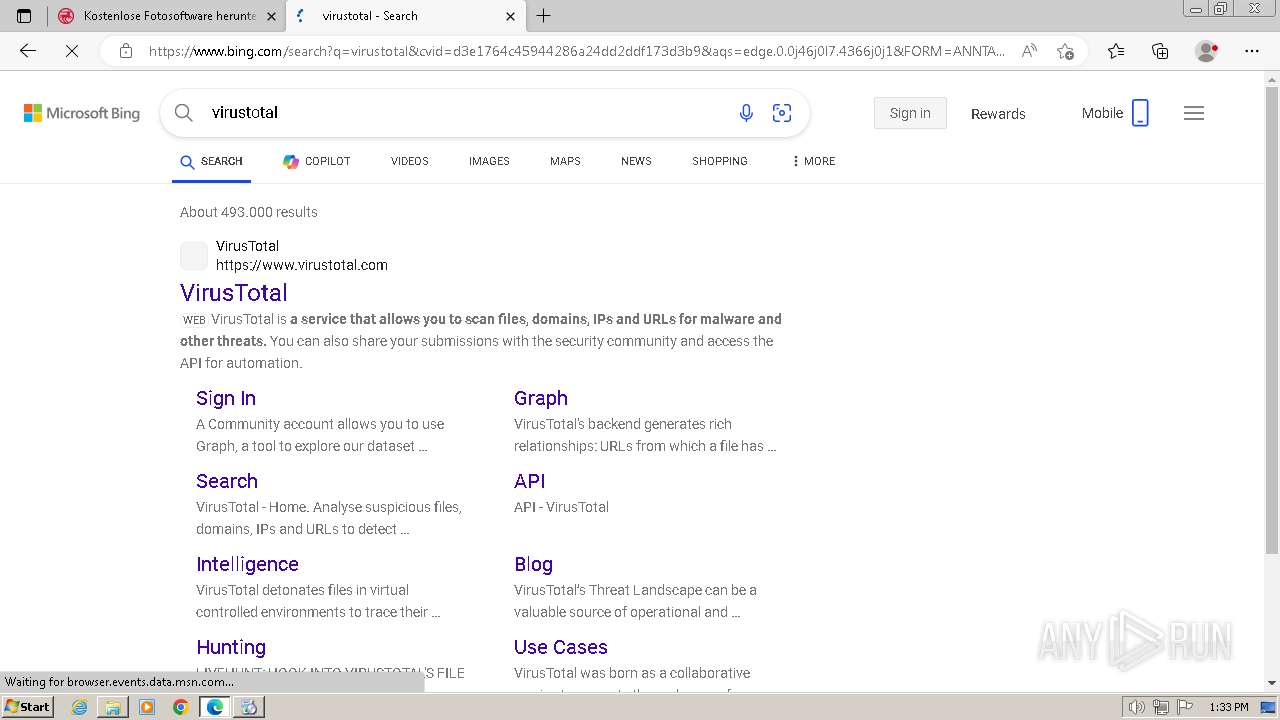The image size is (1280, 720).
Task: Open Collections in Edge toolbar
Action: pos(1160,51)
